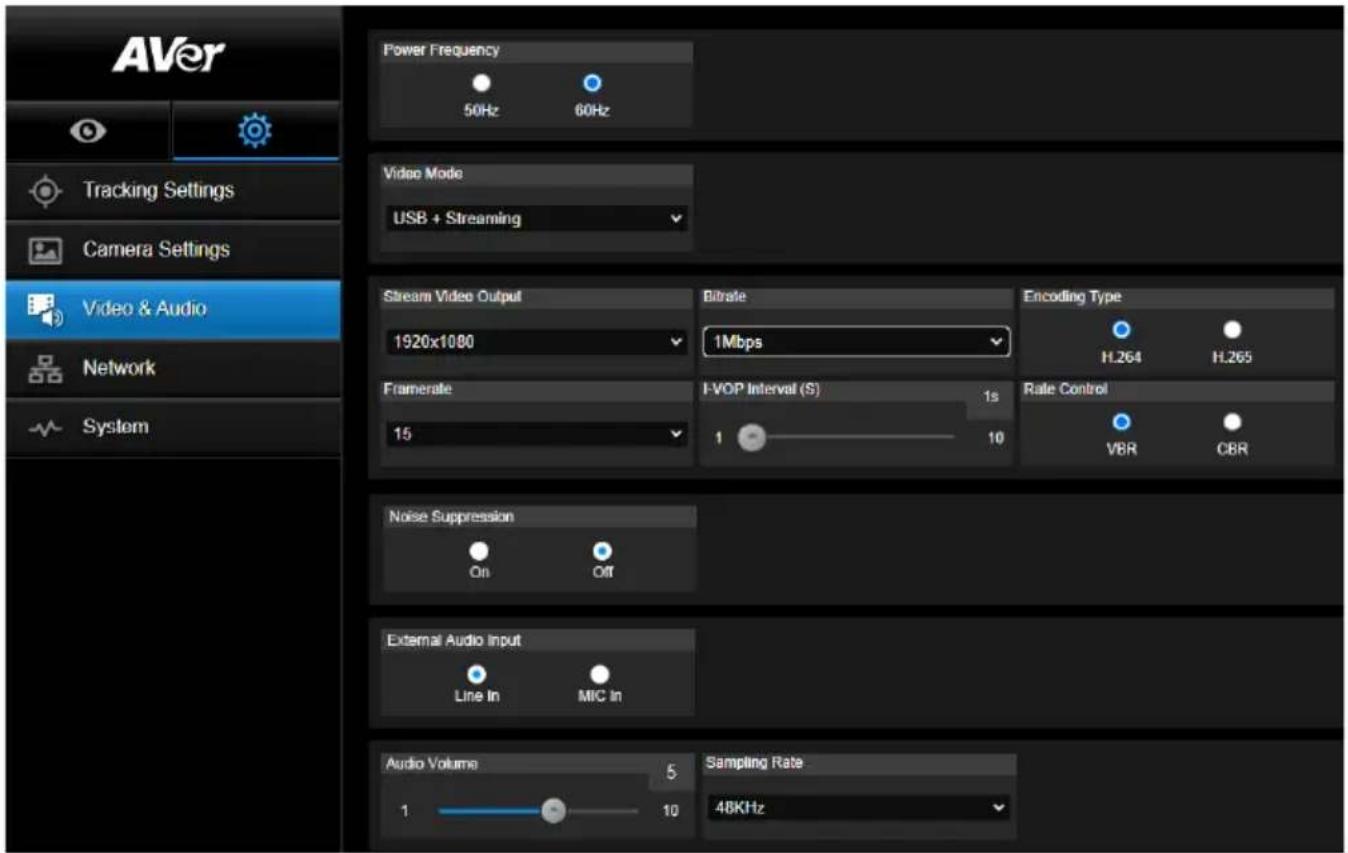Set rate control to VBR

[1121, 422]
